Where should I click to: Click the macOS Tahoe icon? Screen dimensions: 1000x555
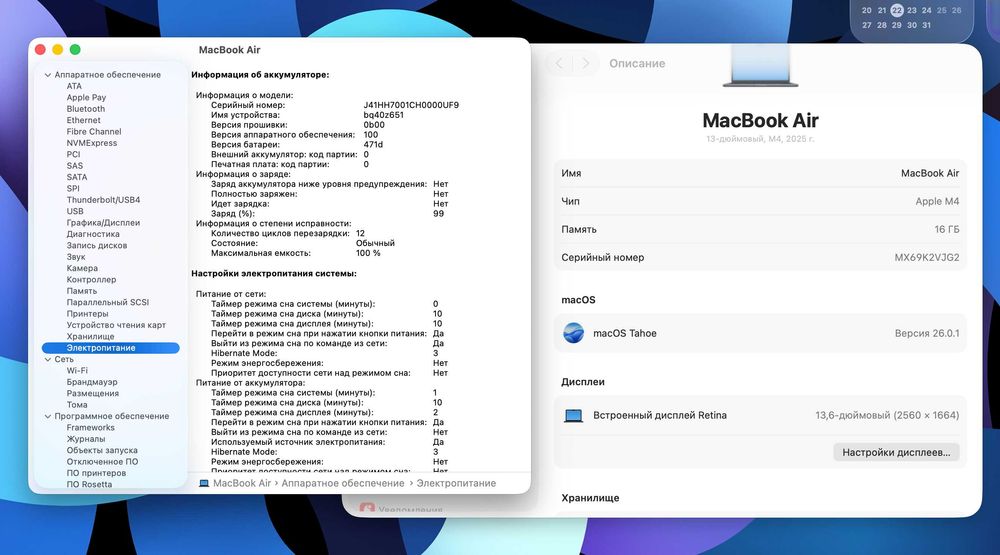[x=573, y=333]
